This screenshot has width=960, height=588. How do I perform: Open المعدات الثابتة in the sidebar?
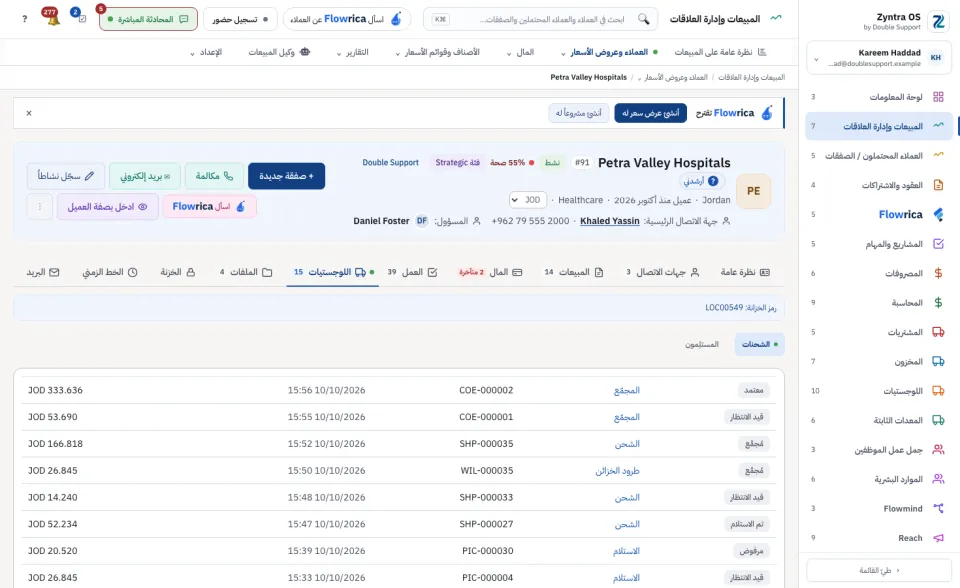879,420
